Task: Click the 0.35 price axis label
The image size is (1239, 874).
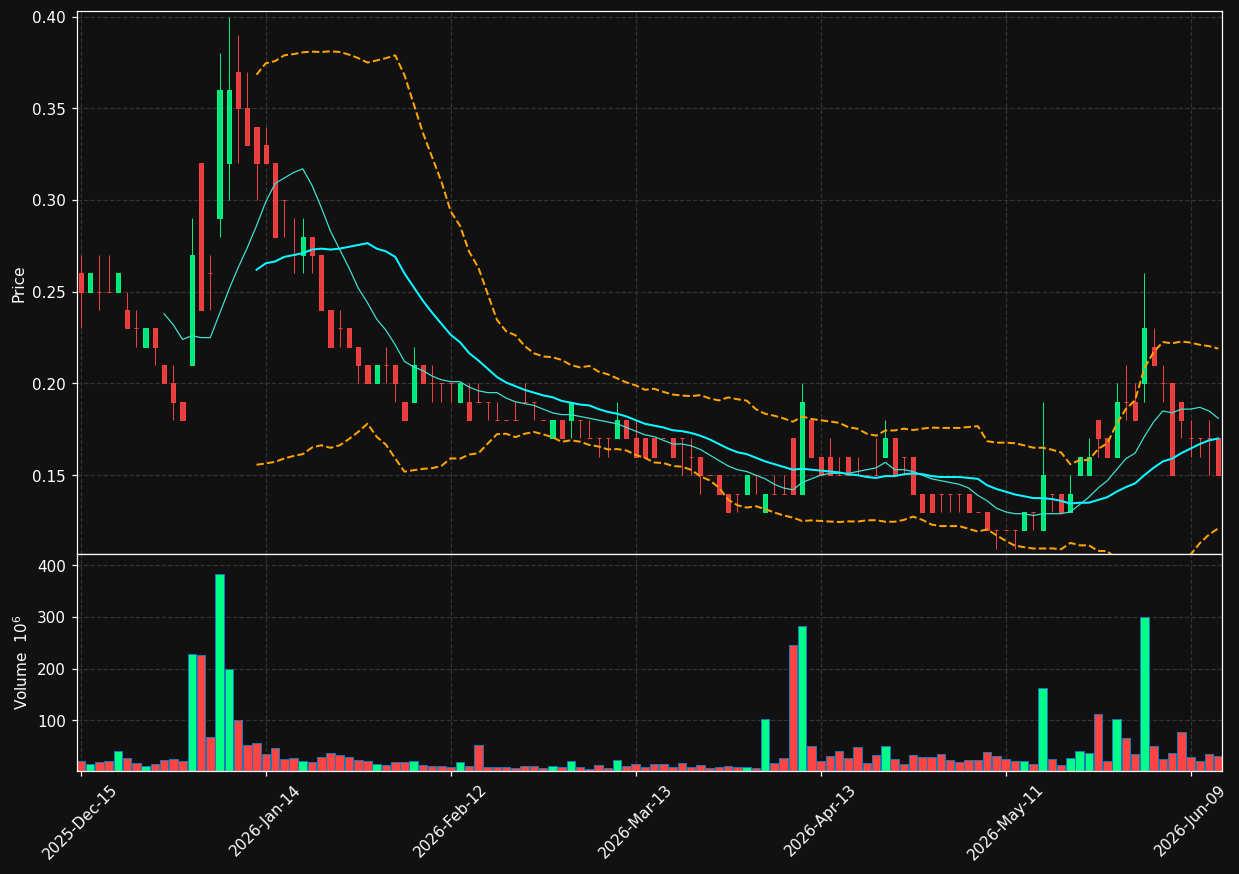Action: click(49, 109)
